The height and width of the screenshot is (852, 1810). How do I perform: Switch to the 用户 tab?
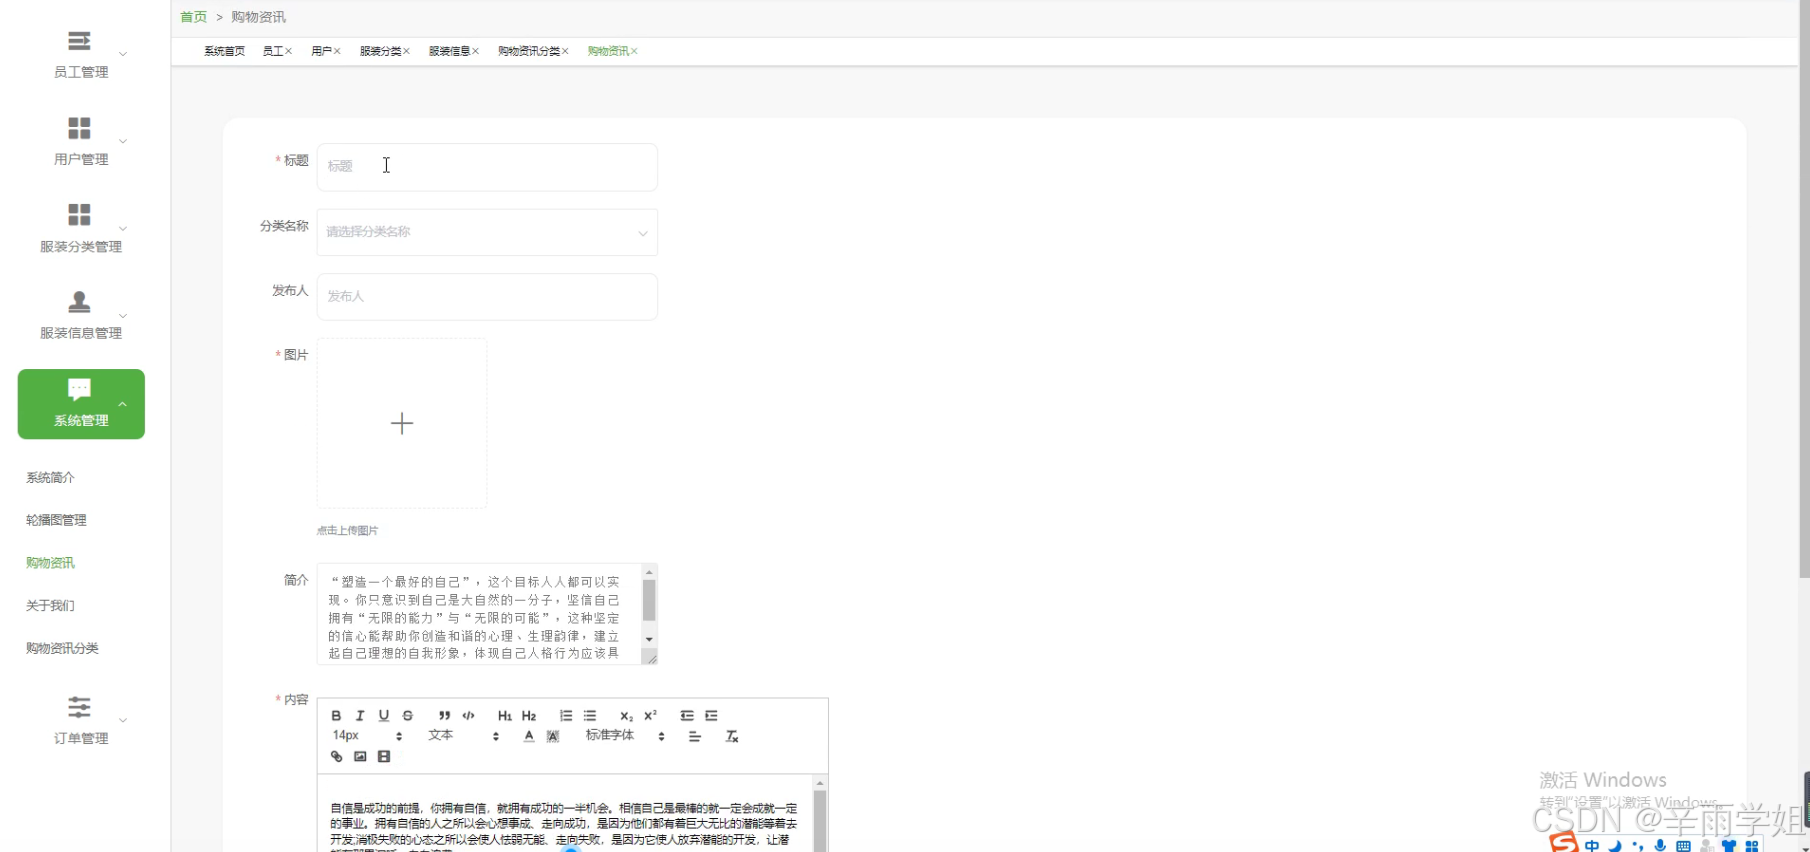click(x=321, y=51)
